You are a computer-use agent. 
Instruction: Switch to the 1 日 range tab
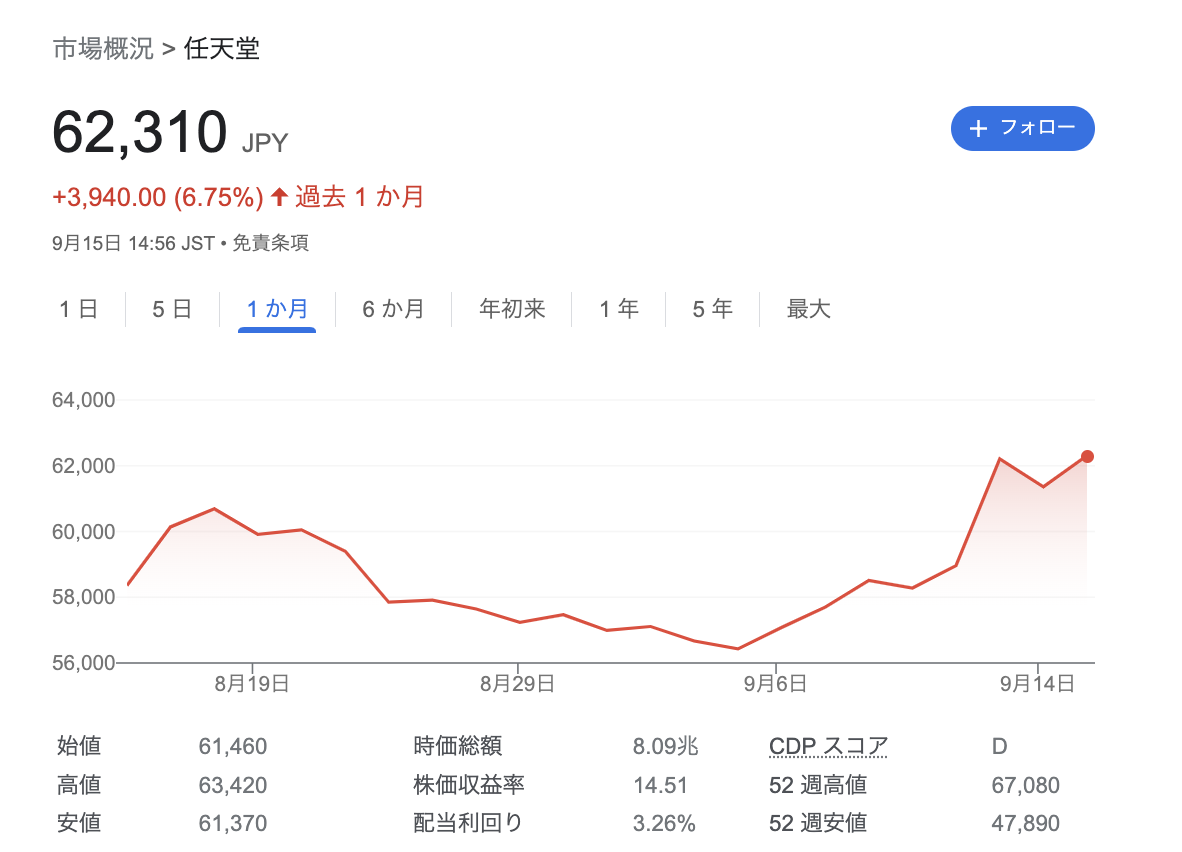[79, 309]
